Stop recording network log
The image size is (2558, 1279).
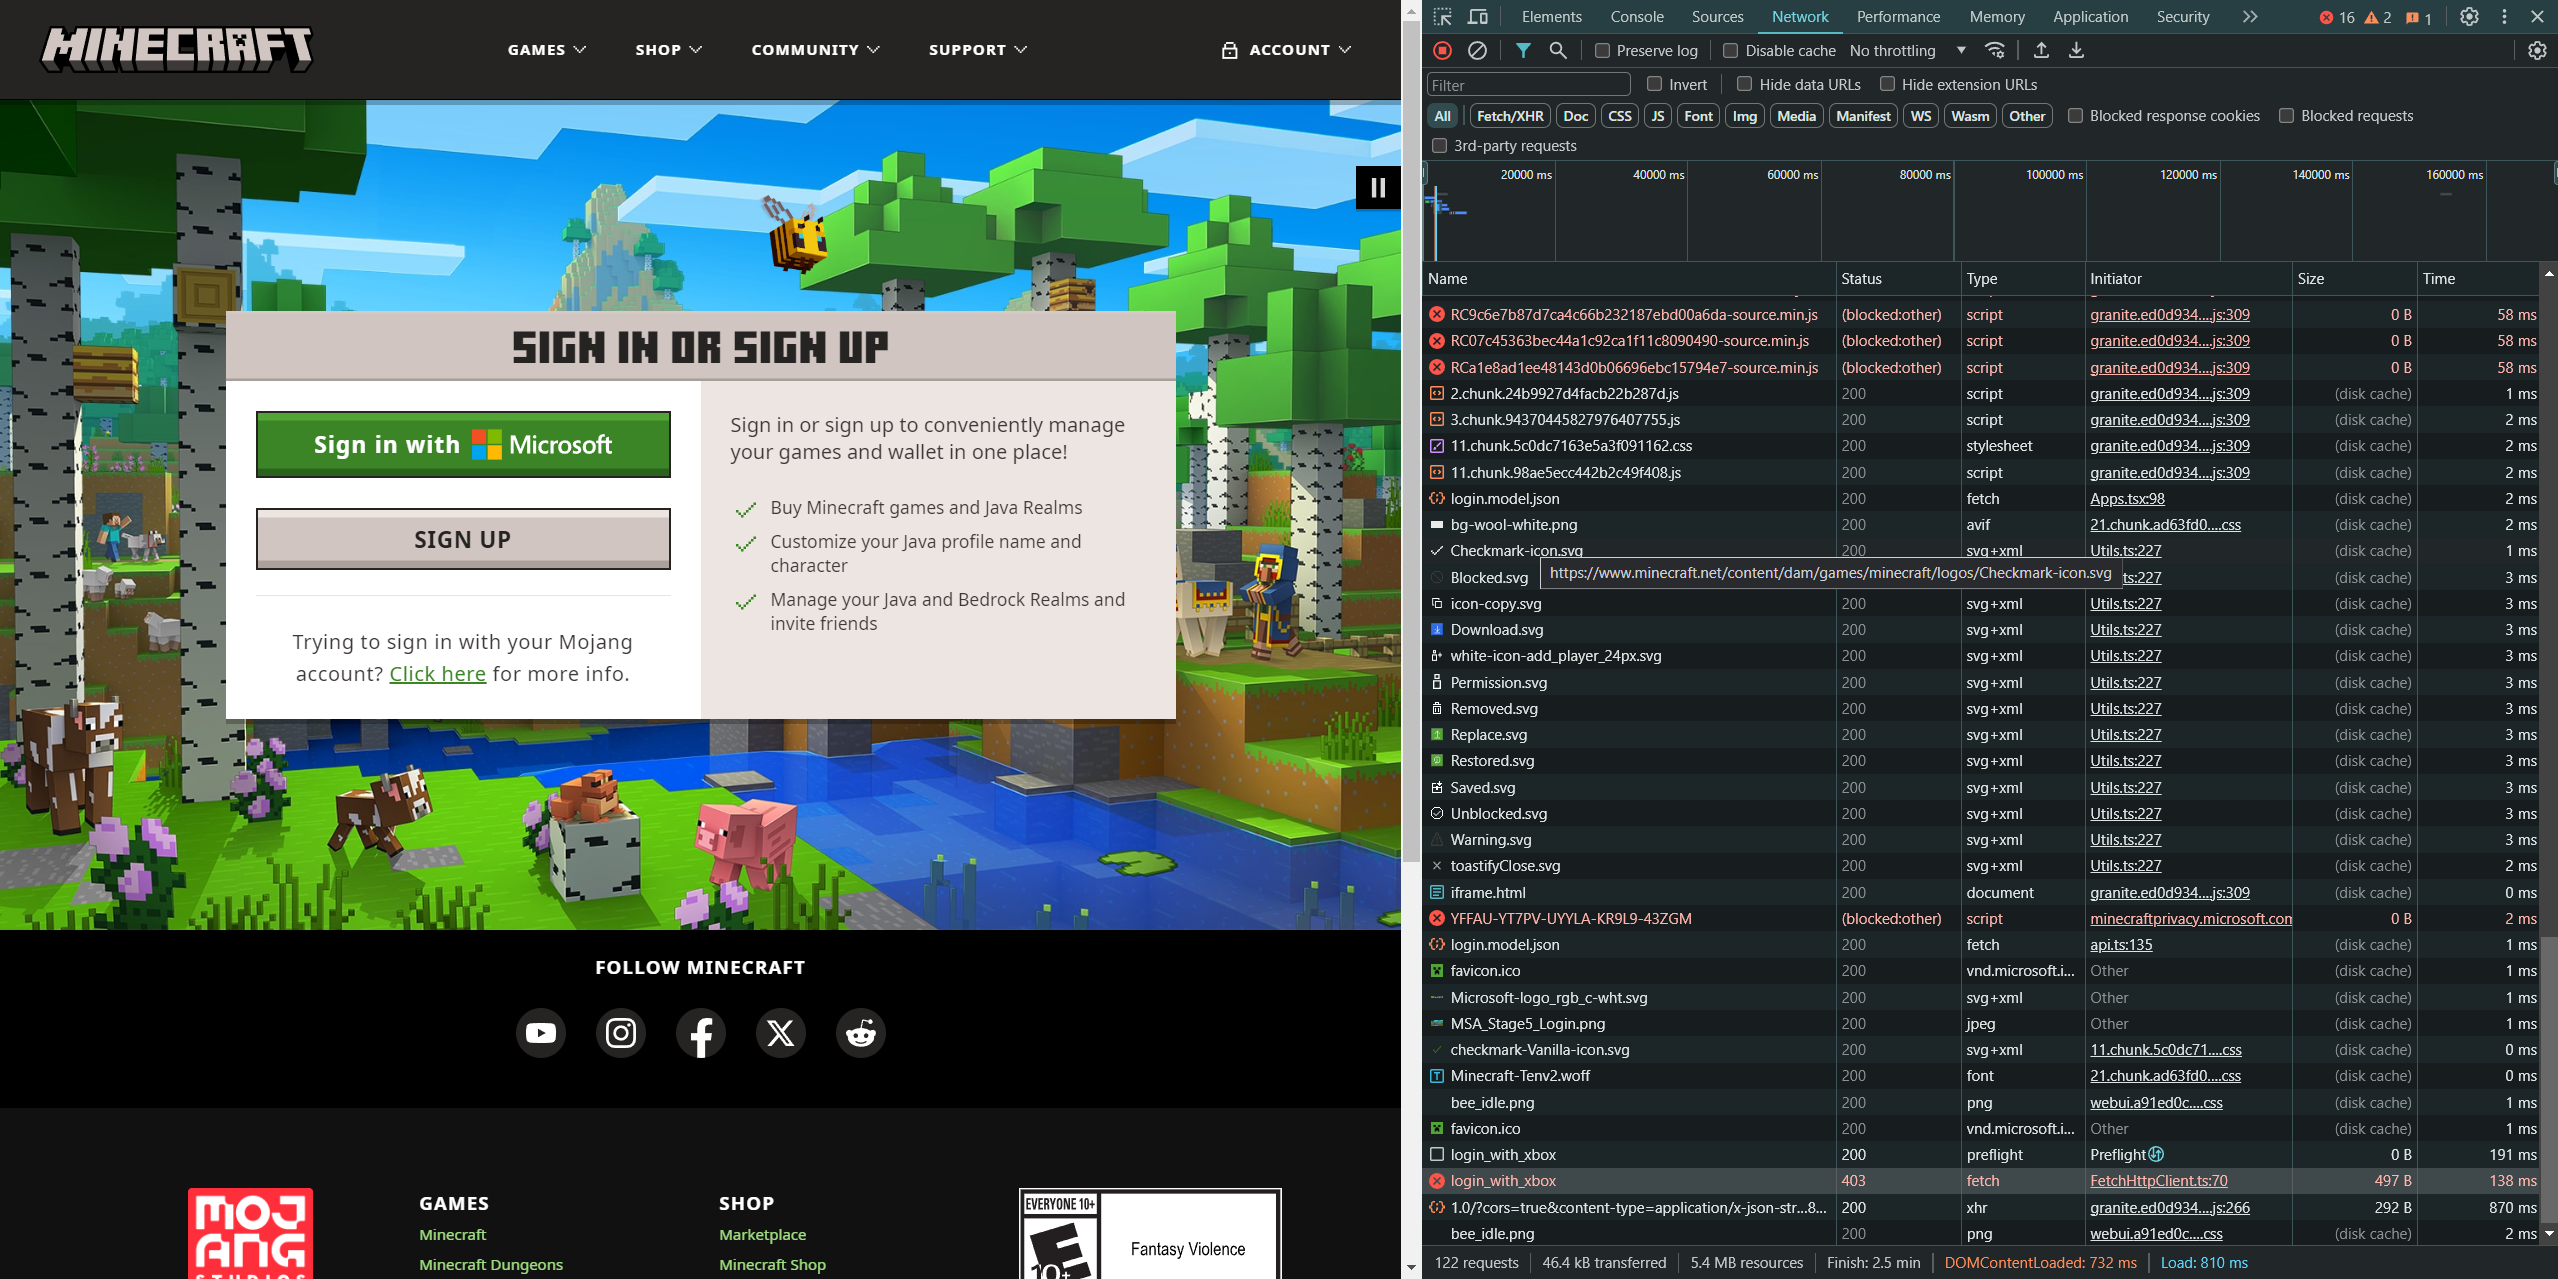point(1442,50)
